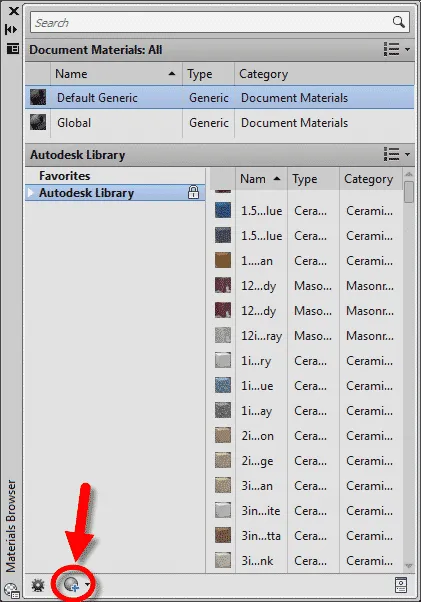Click the library list scrollbar thumb
This screenshot has height=602, width=421.
(409, 192)
